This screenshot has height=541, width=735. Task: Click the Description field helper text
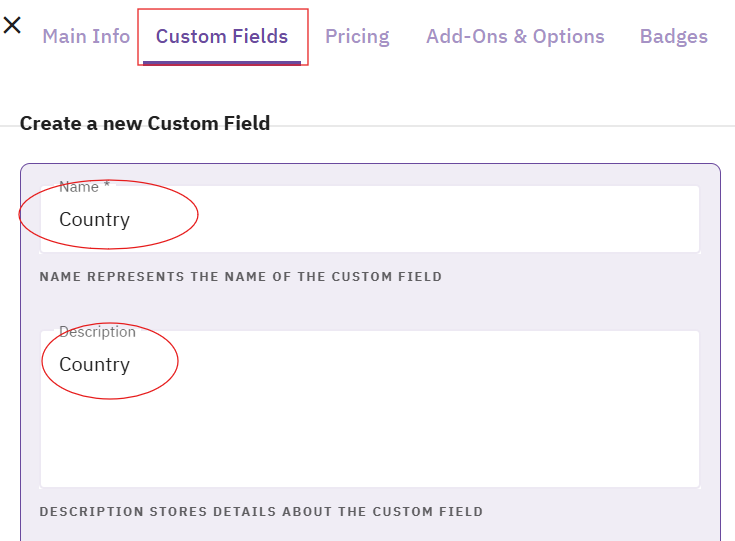(x=261, y=512)
